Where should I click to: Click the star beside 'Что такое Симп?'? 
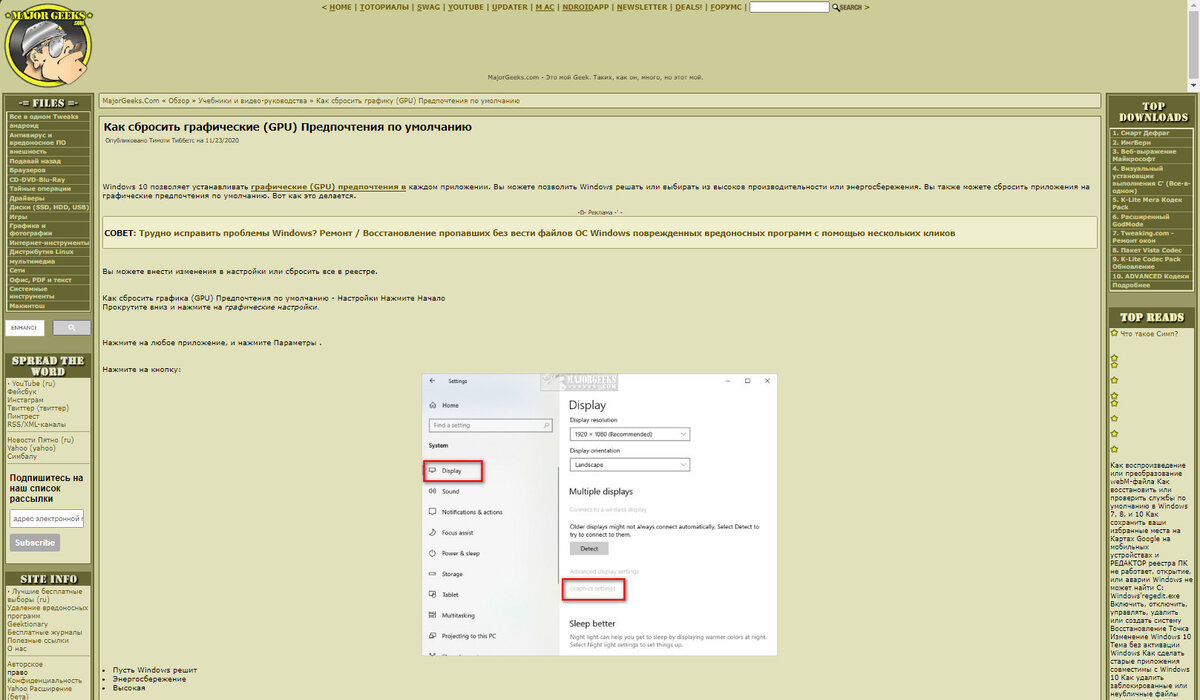pyautogui.click(x=1115, y=333)
